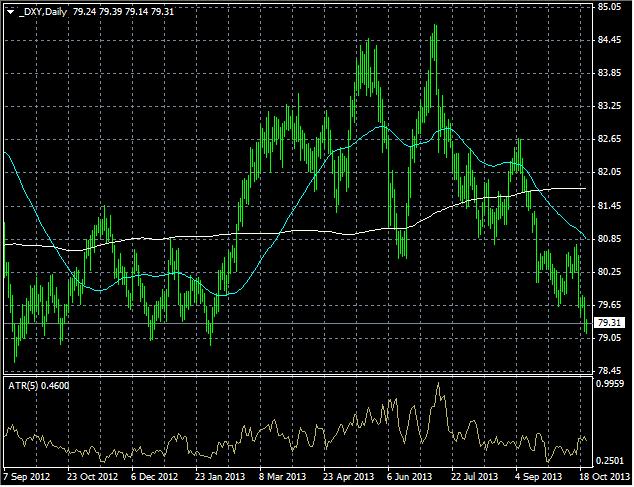Select the 8 Mar 2013 date label
The height and width of the screenshot is (487, 634).
(283, 477)
